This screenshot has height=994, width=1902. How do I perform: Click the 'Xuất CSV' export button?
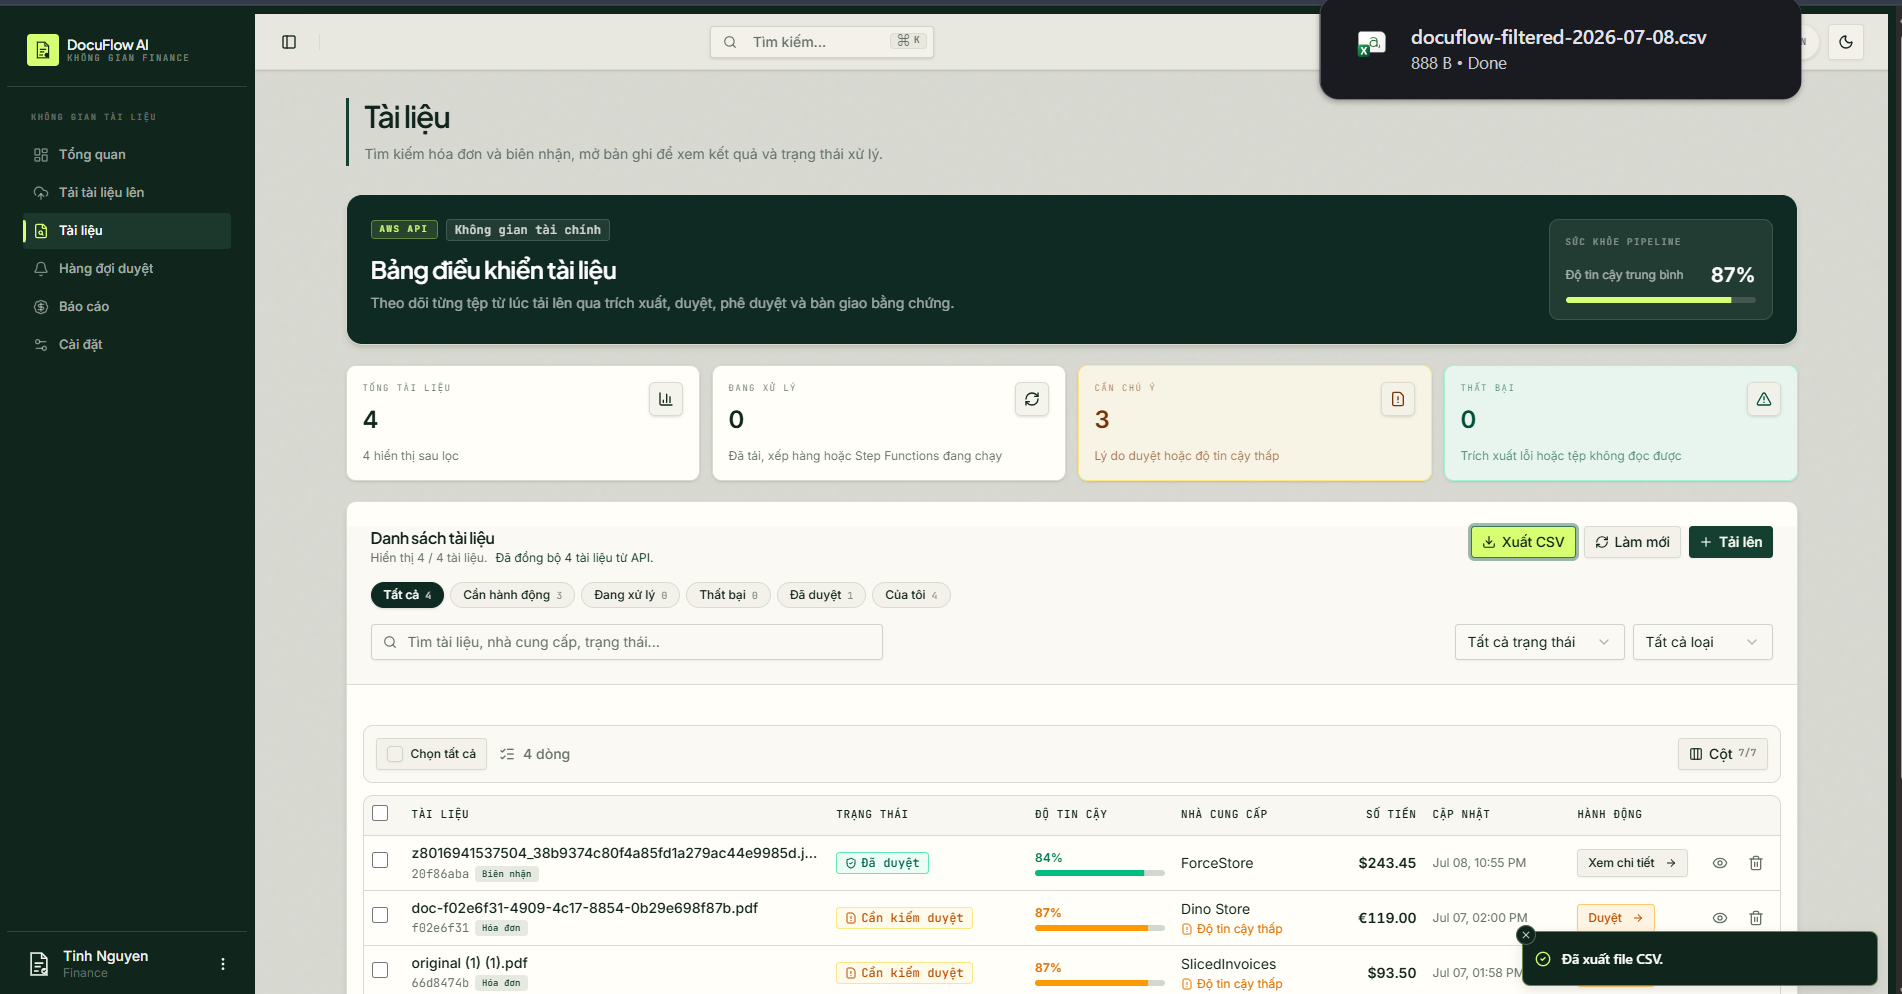click(x=1523, y=542)
